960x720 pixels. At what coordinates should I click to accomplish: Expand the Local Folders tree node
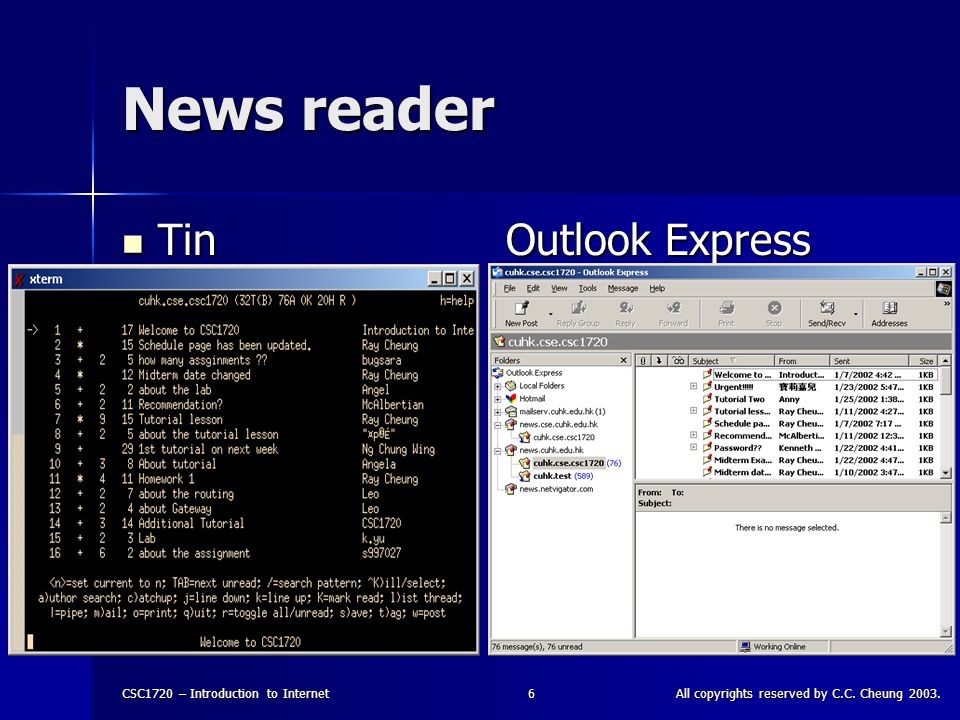click(498, 386)
